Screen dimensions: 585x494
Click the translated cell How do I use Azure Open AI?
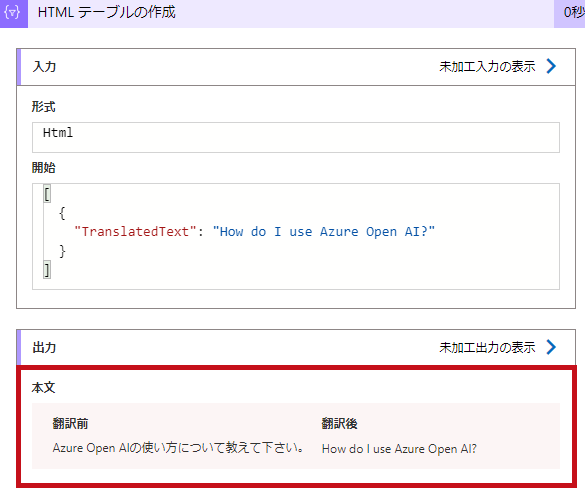pos(399,449)
